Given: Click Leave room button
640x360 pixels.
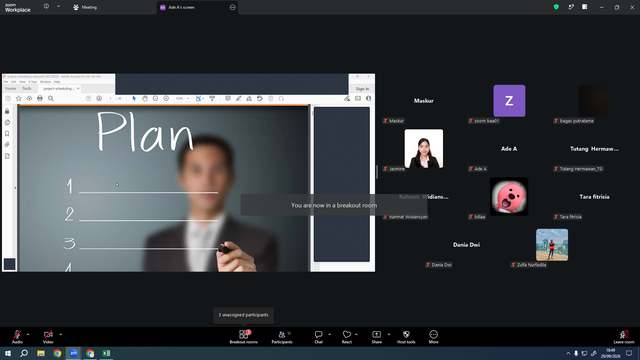Looking at the screenshot, I should click(624, 337).
